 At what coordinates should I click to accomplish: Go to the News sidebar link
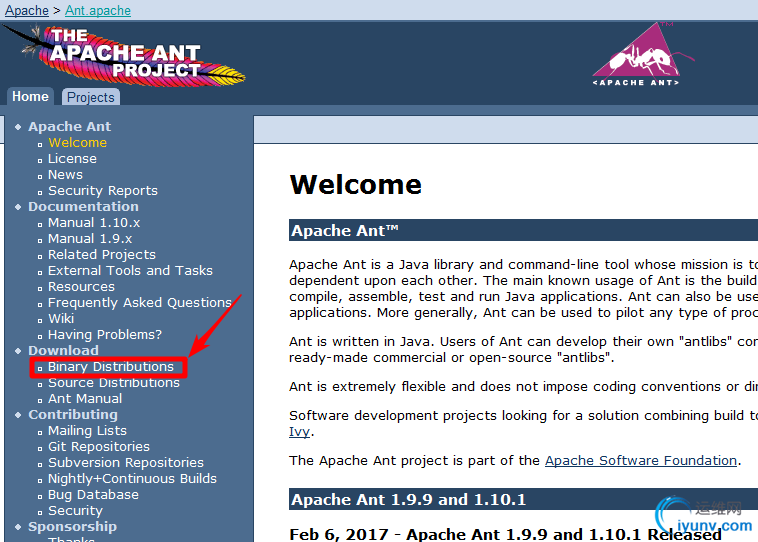(65, 175)
